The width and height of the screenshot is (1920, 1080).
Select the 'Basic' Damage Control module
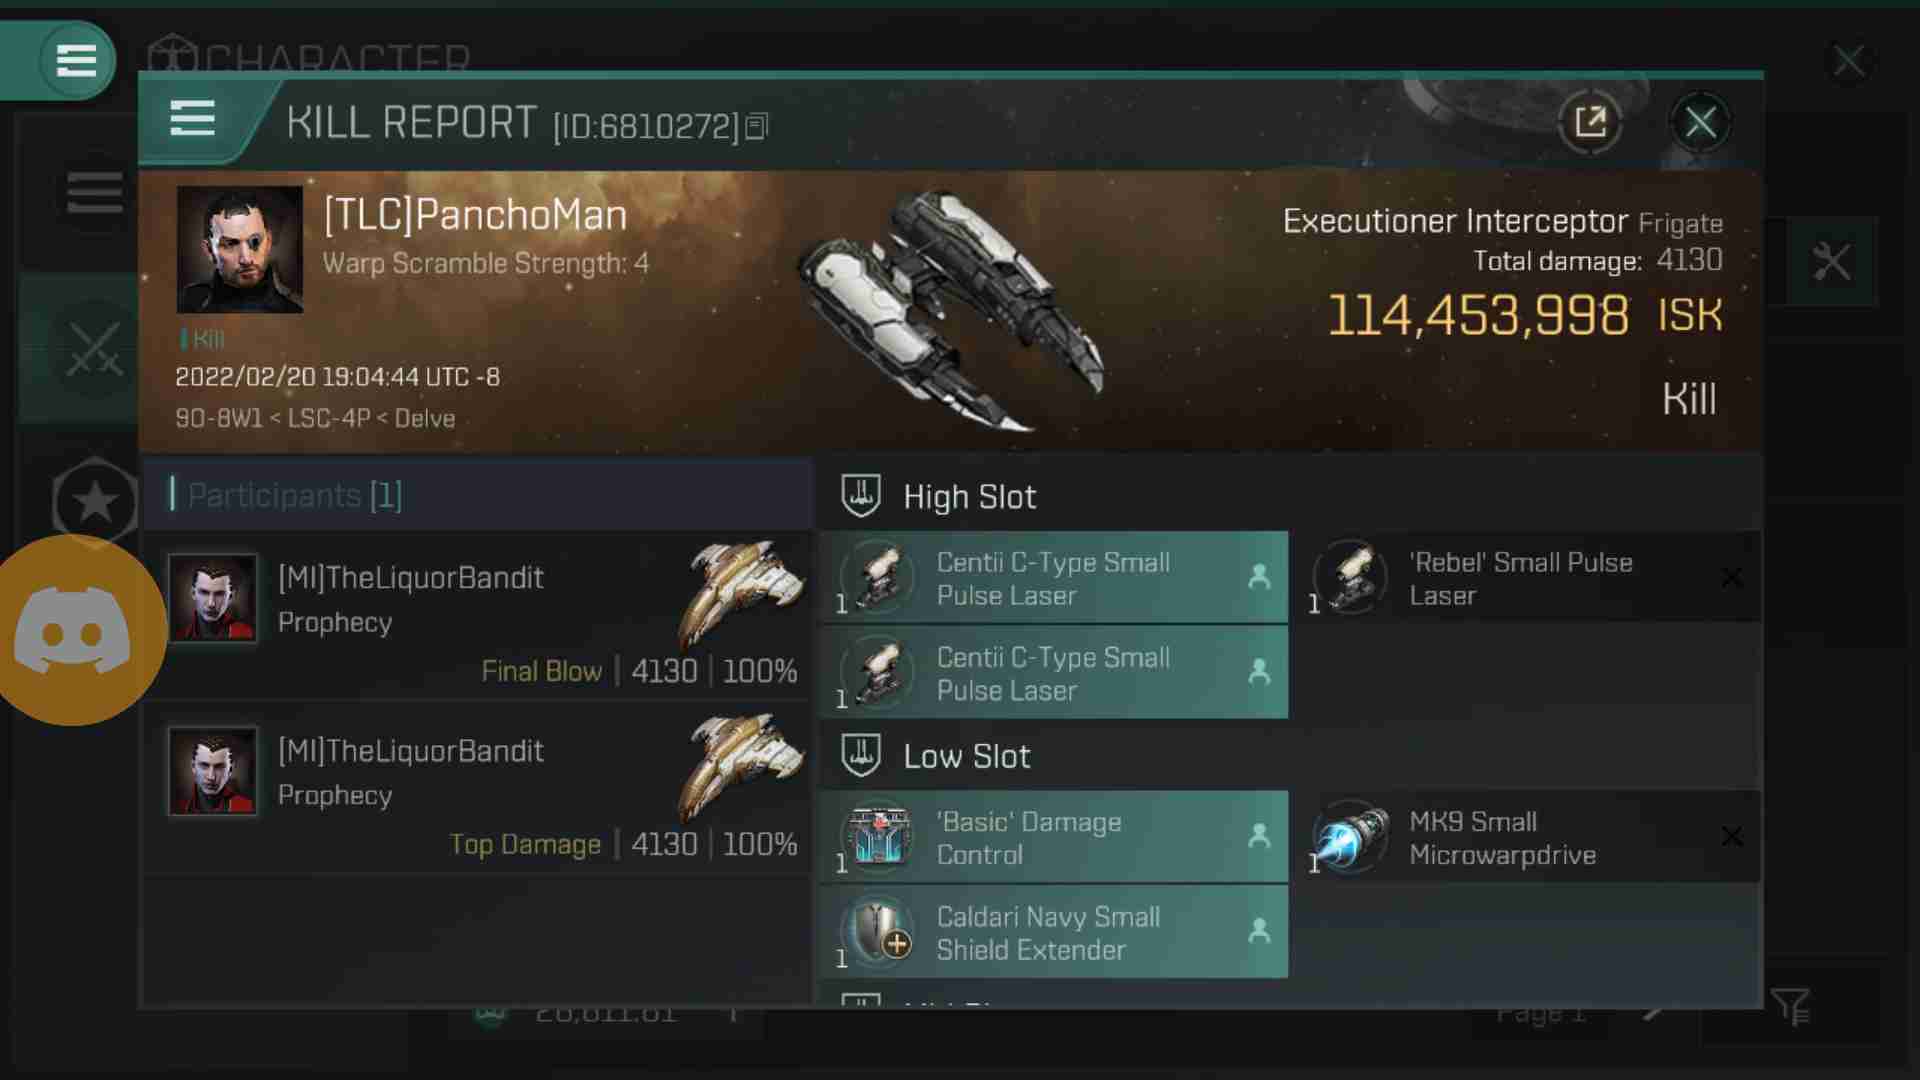[x=1054, y=837]
